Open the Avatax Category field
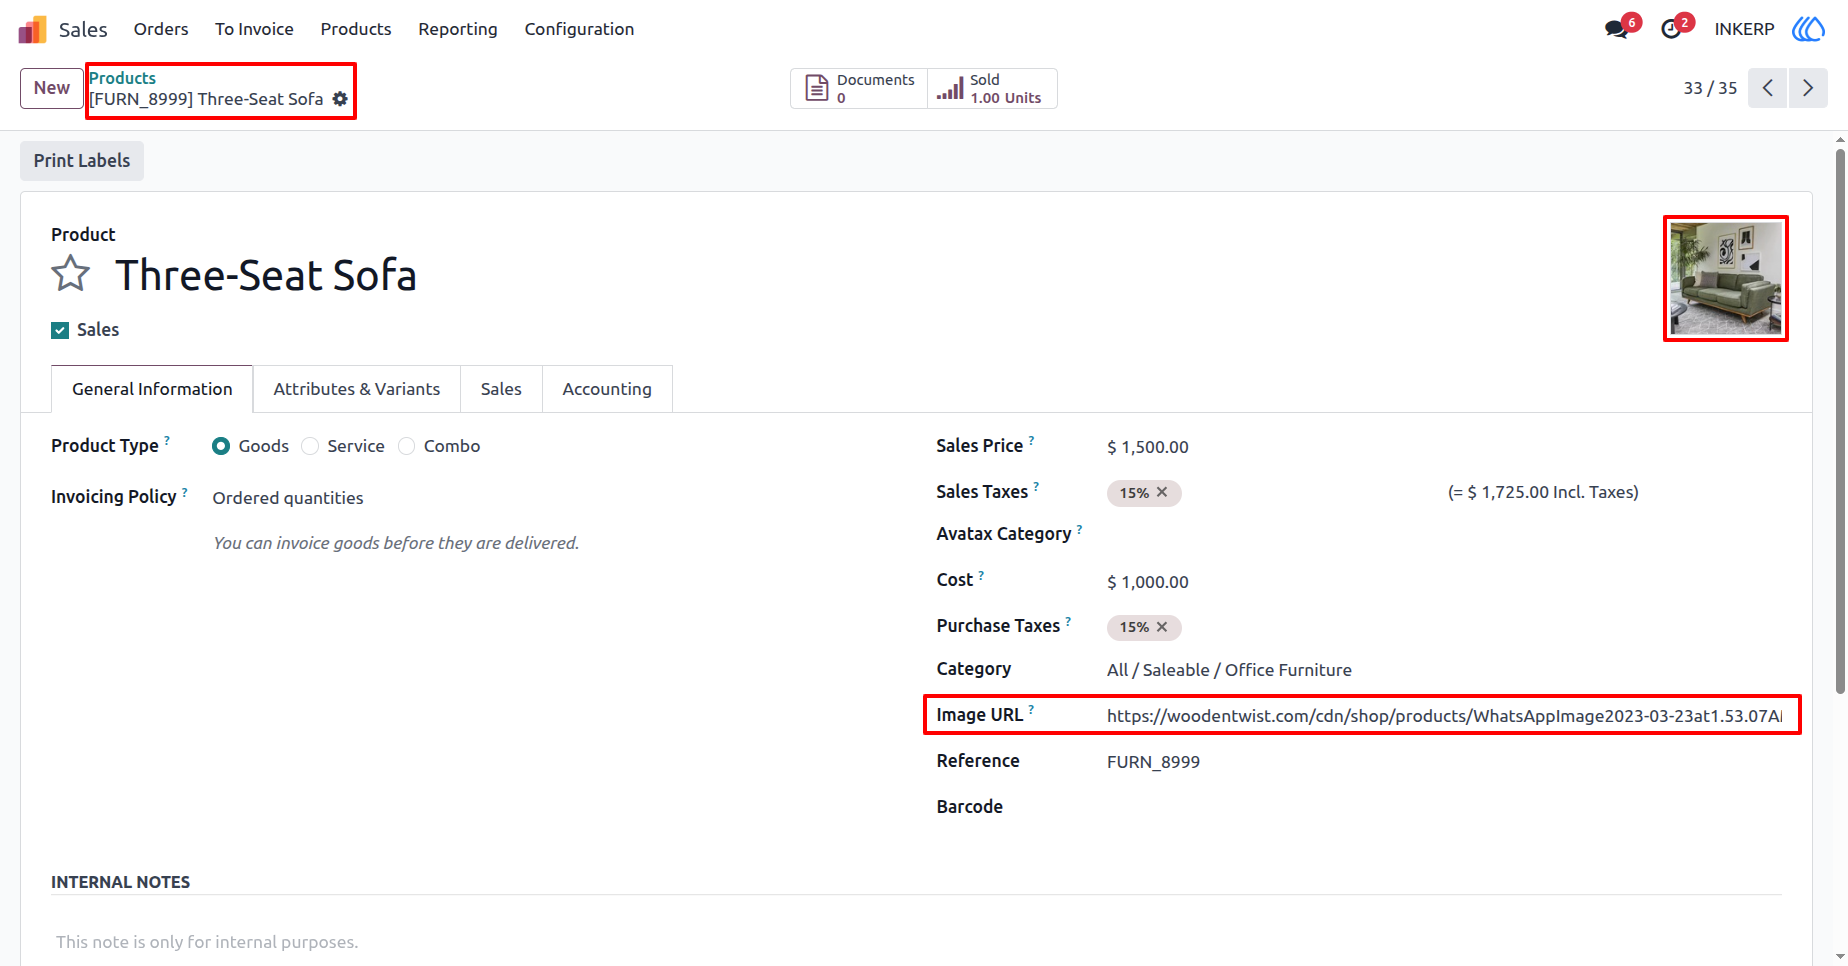This screenshot has height=966, width=1848. 1444,535
